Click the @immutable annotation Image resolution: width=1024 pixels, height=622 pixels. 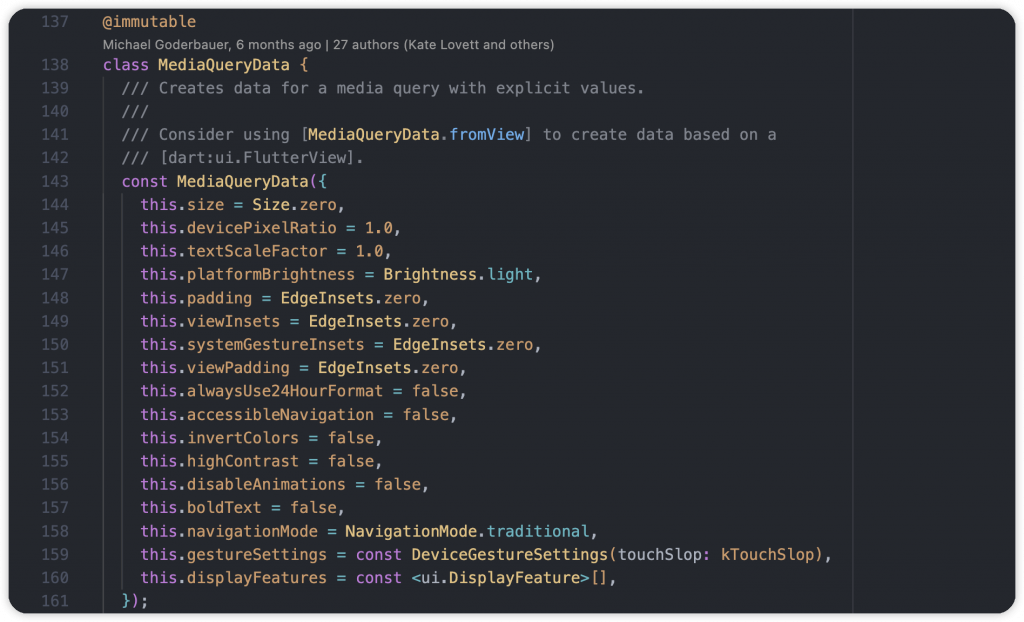149,21
